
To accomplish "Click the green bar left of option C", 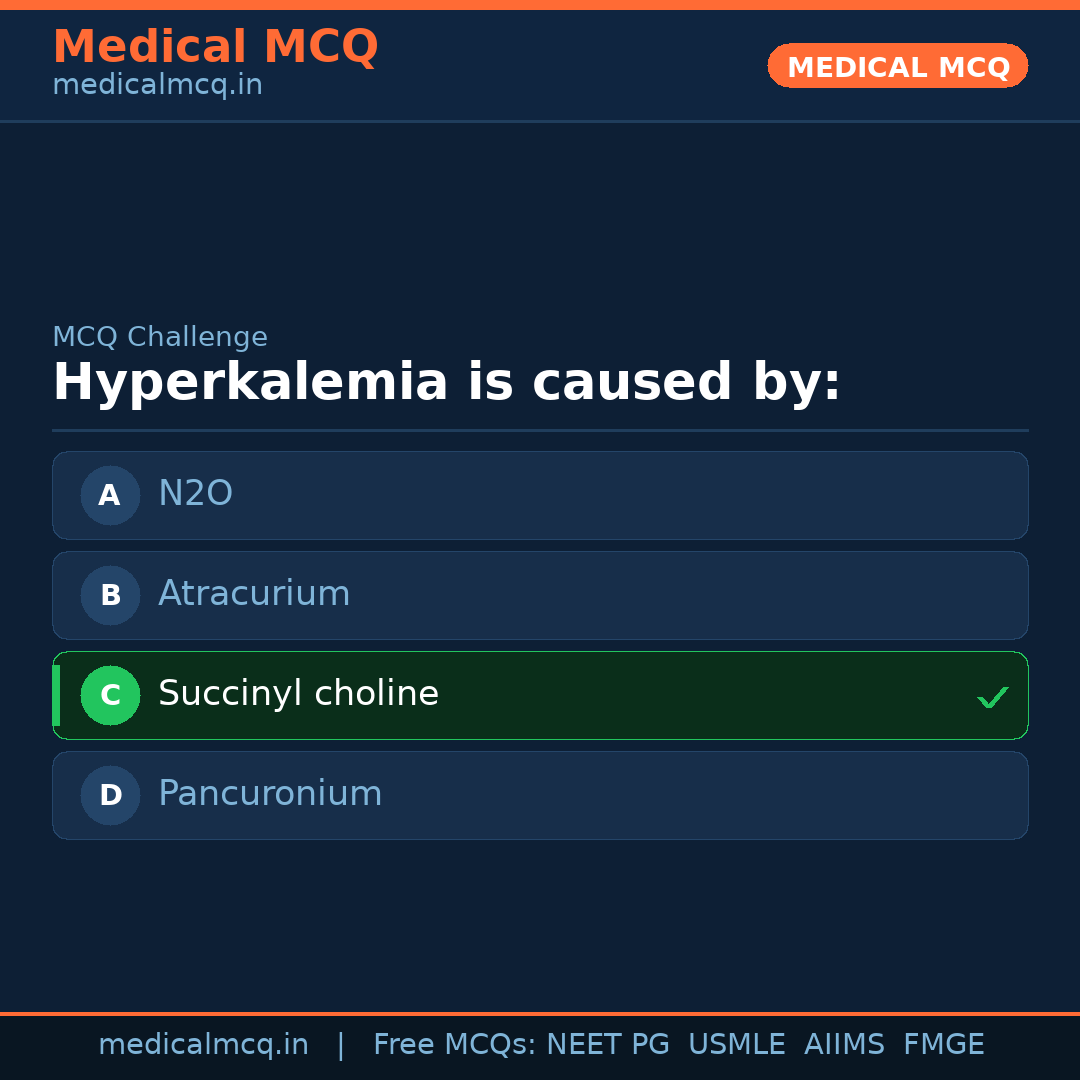I will pyautogui.click(x=56, y=695).
